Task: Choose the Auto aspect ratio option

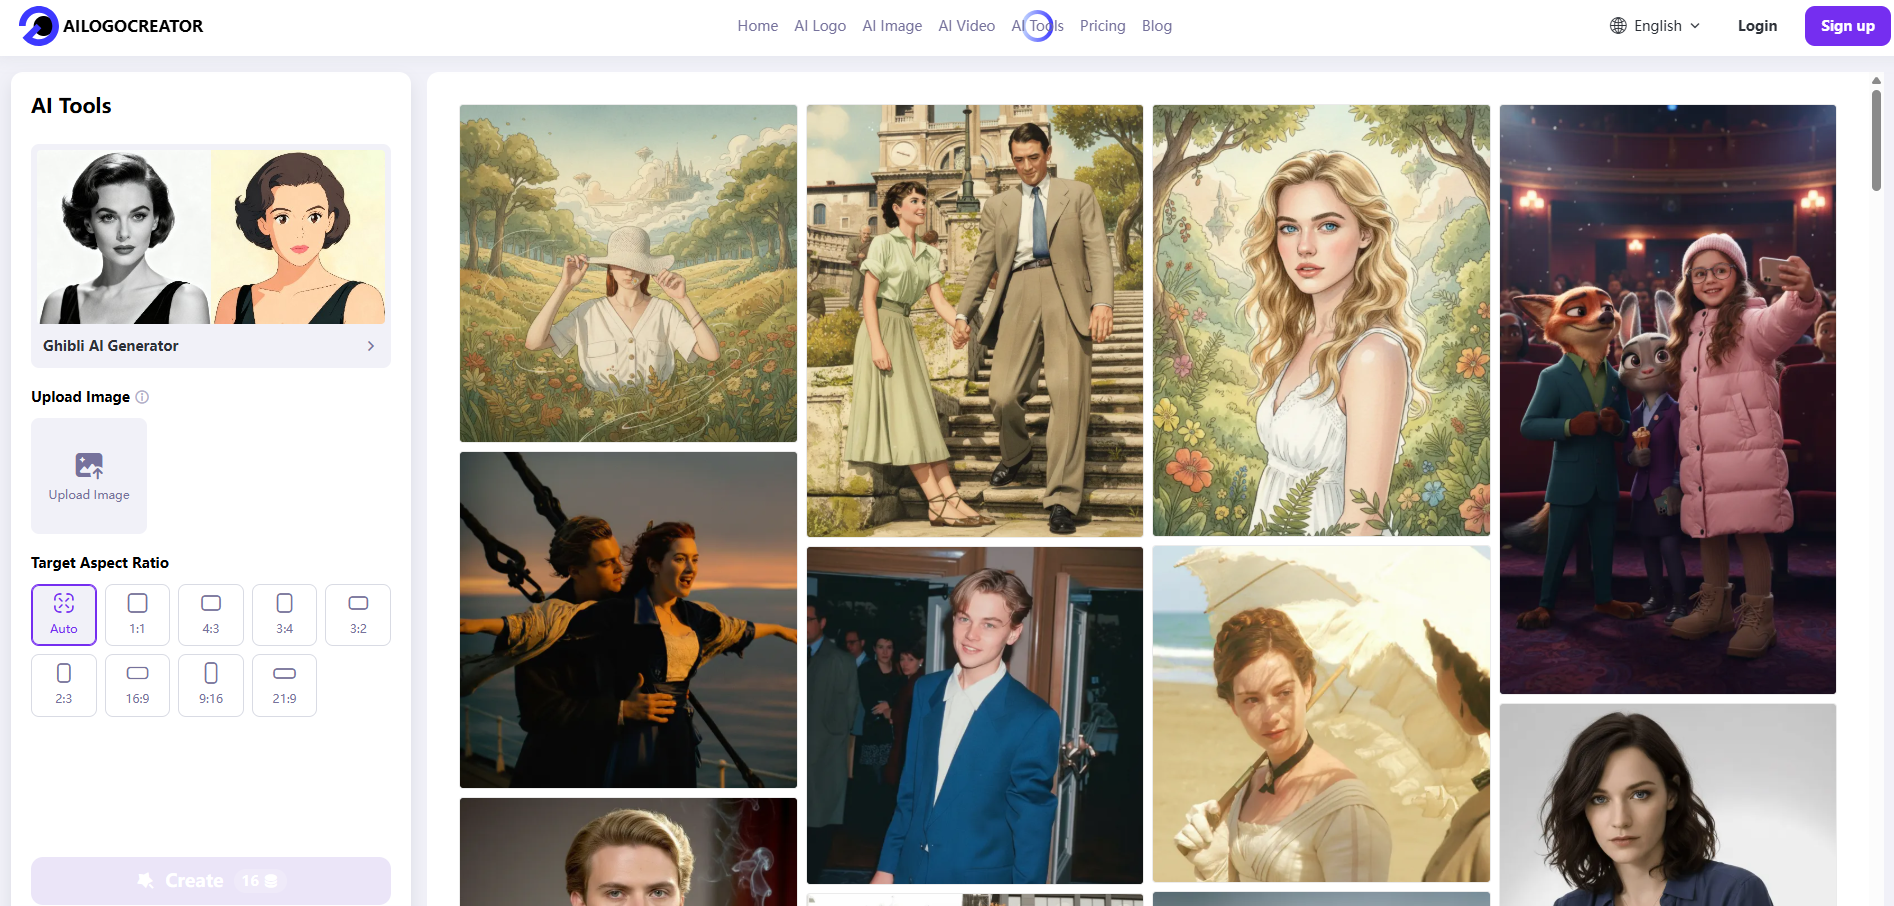Action: pos(64,615)
